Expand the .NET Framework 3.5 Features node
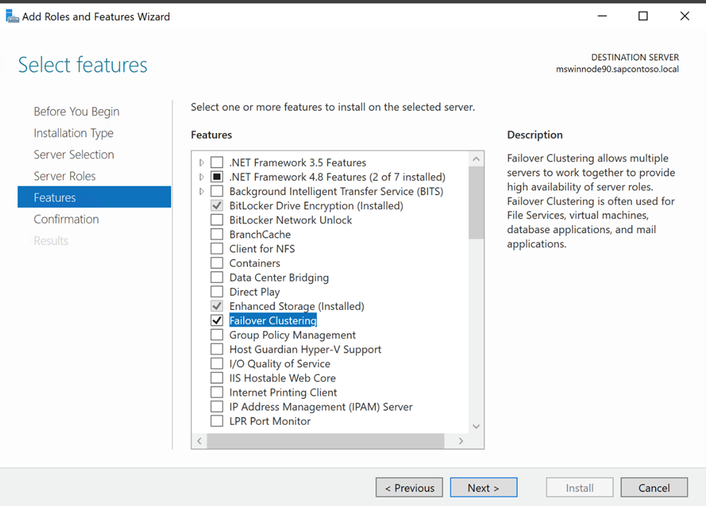 [201, 162]
